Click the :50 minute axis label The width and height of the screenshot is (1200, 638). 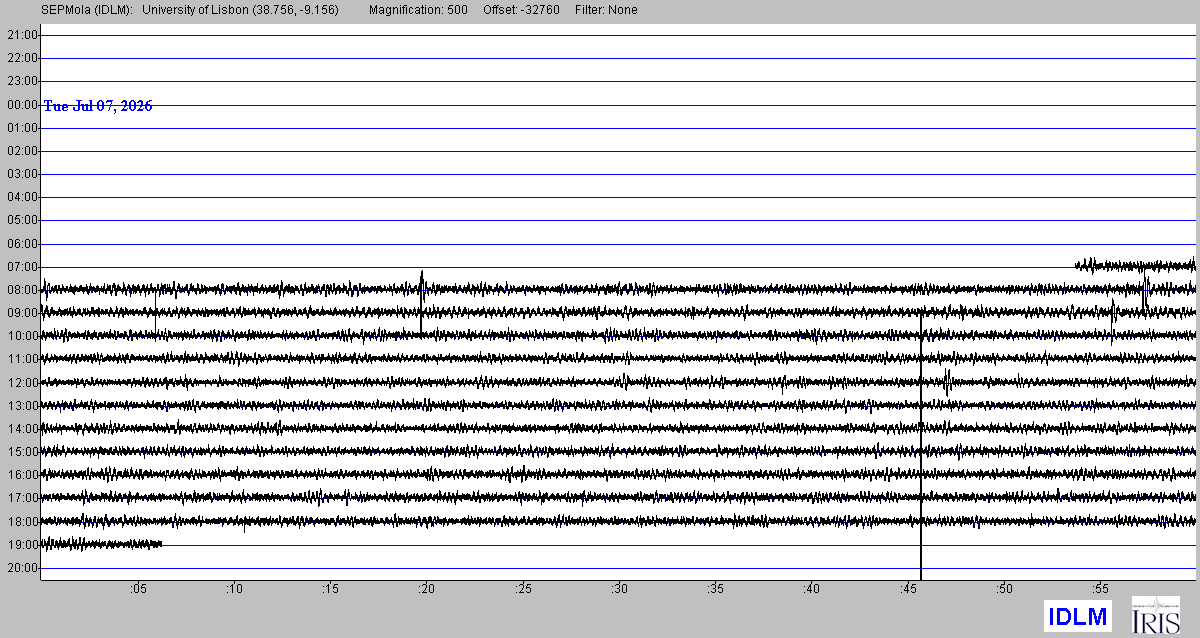[1003, 588]
